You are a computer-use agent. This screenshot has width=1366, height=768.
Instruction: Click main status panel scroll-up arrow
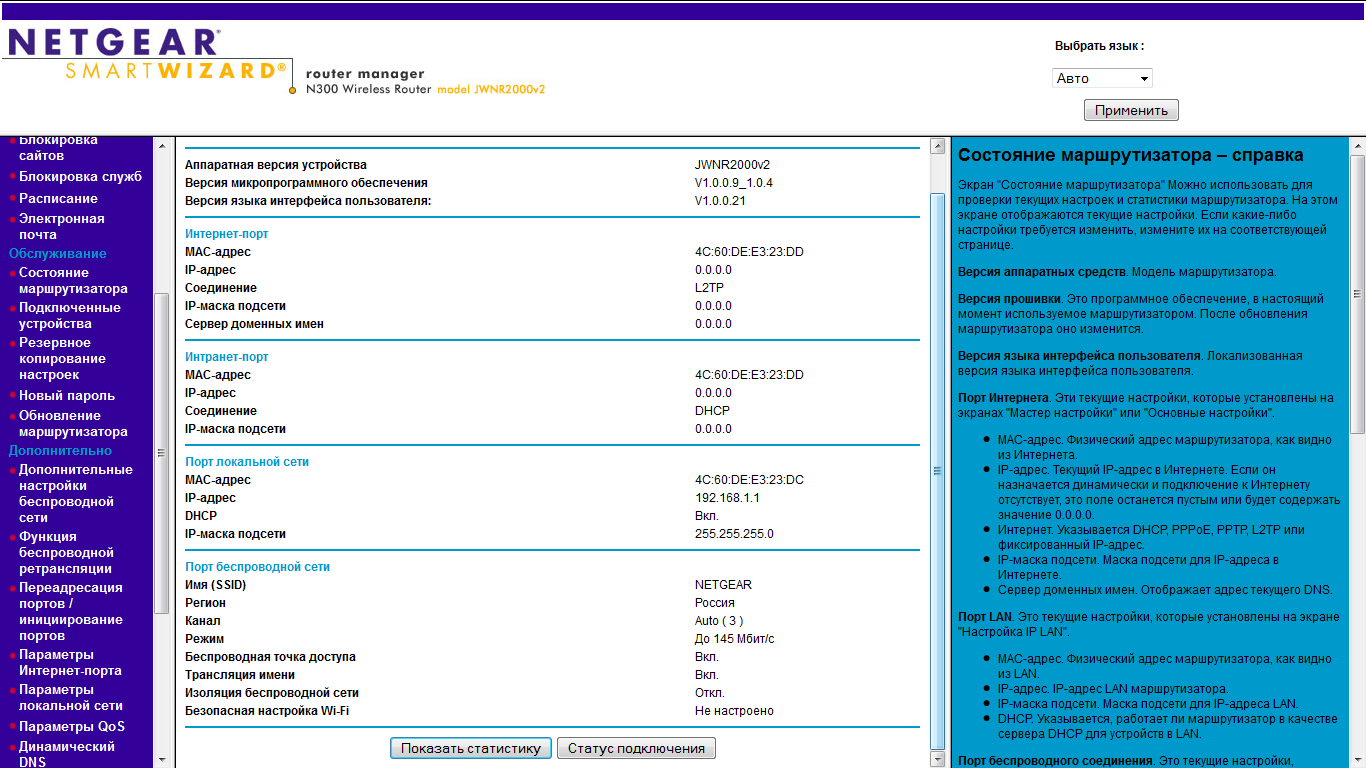[x=937, y=146]
